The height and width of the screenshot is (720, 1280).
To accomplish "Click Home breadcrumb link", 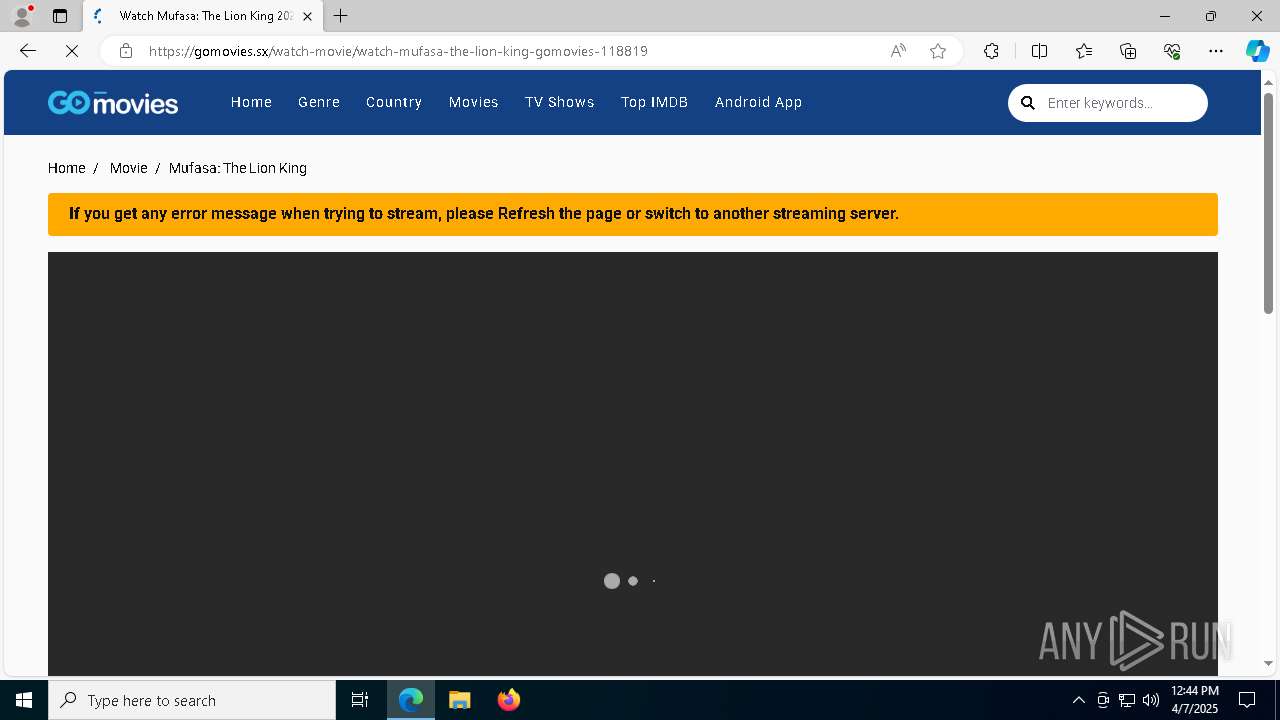I will 67,168.
